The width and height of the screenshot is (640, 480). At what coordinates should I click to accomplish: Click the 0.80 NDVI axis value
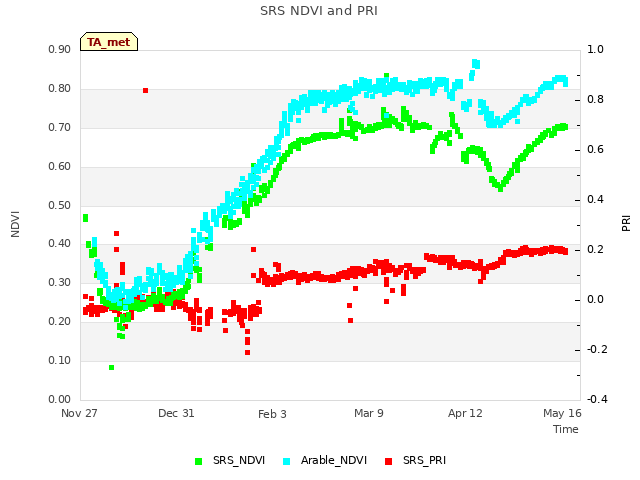(60, 89)
